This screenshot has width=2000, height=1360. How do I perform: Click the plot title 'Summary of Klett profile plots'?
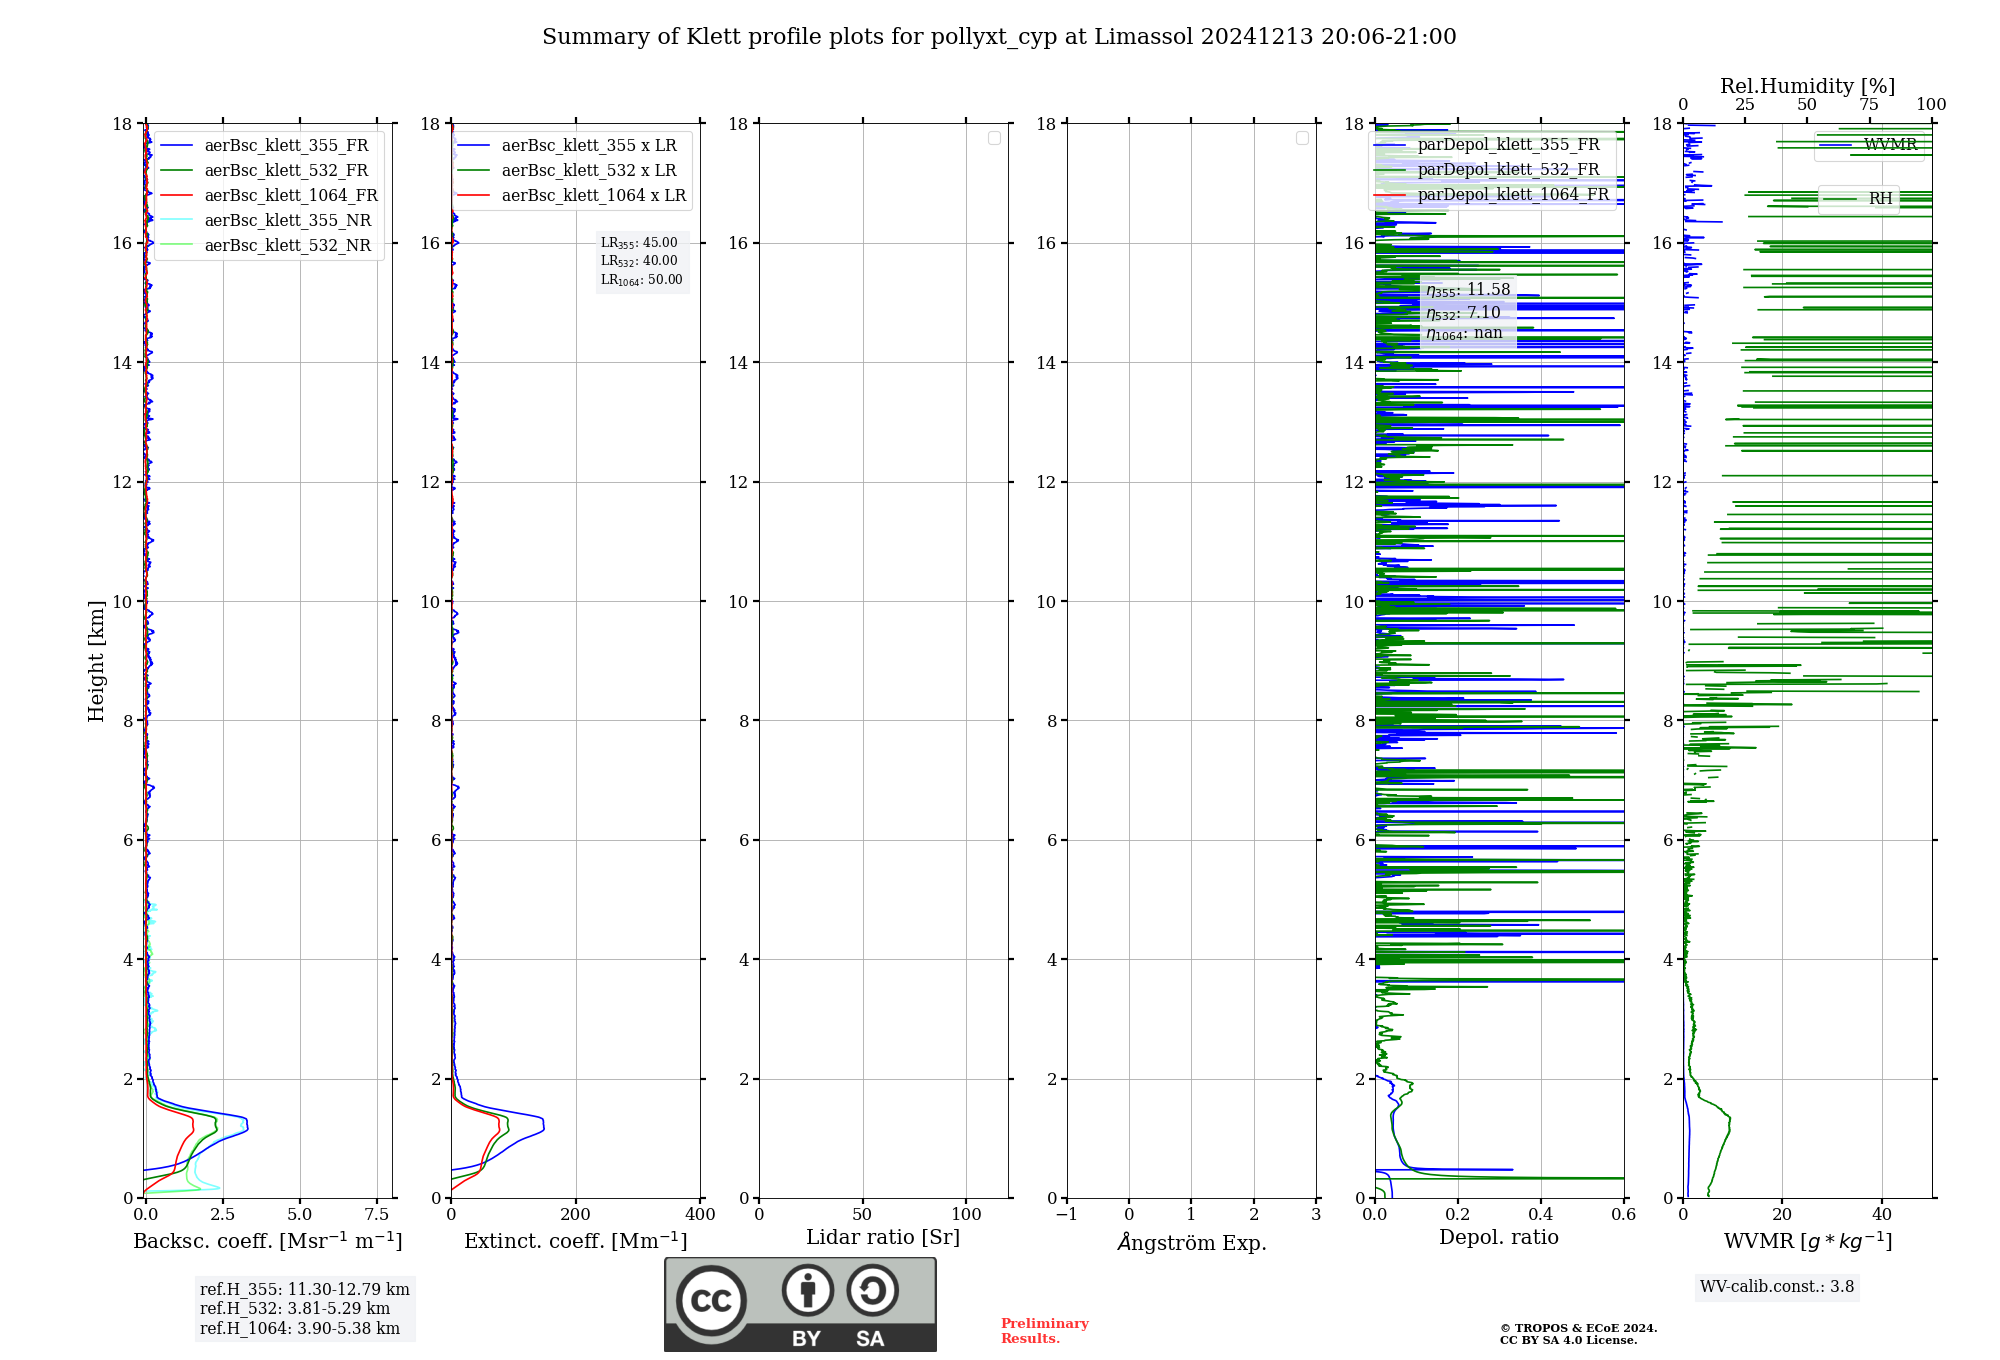(x=999, y=37)
